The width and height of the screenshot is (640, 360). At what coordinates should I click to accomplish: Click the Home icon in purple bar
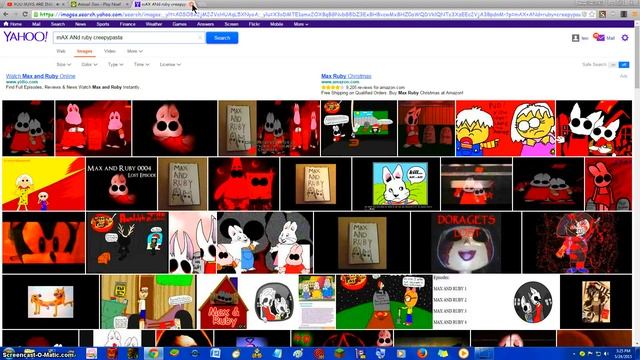coord(6,24)
